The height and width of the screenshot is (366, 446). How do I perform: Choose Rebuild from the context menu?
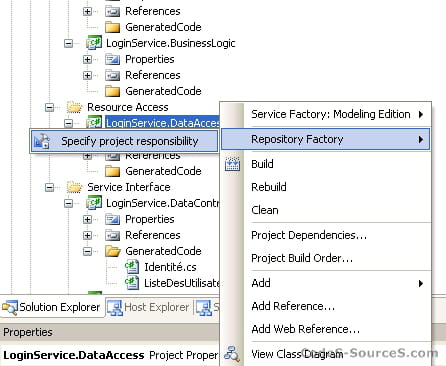pos(269,187)
